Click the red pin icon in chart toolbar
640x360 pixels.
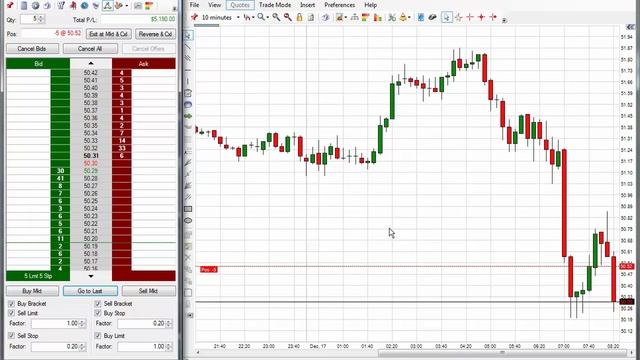pyautogui.click(x=195, y=17)
